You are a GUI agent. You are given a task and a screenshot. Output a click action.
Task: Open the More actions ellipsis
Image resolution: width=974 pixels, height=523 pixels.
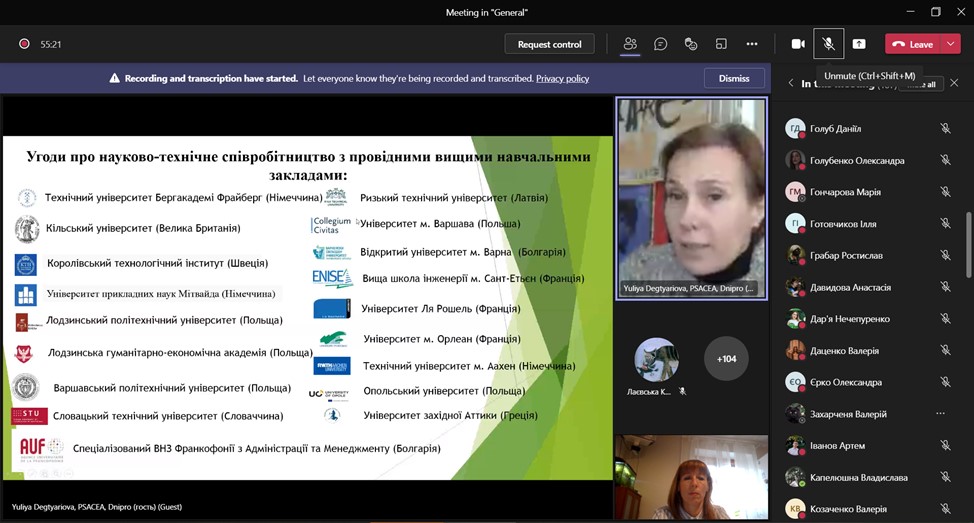[752, 44]
